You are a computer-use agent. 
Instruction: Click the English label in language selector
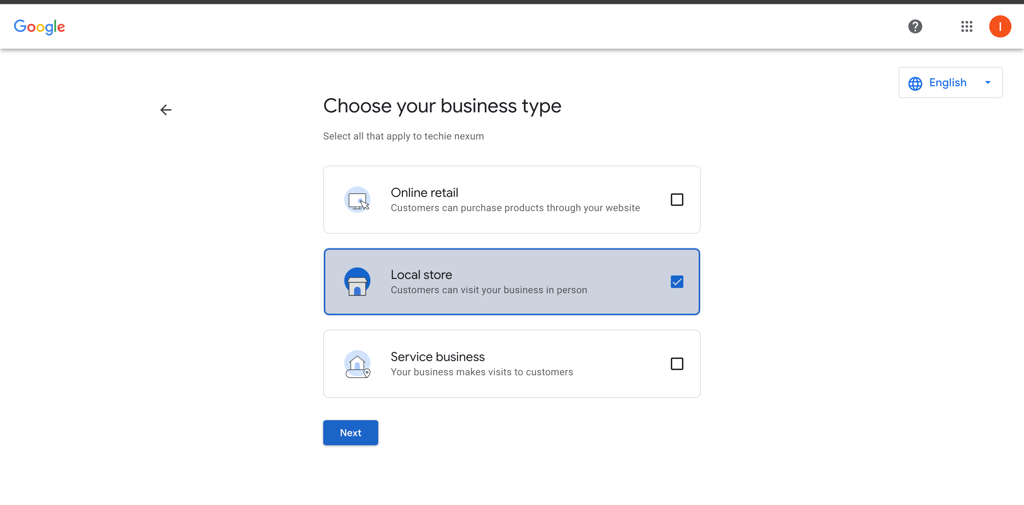click(x=948, y=82)
